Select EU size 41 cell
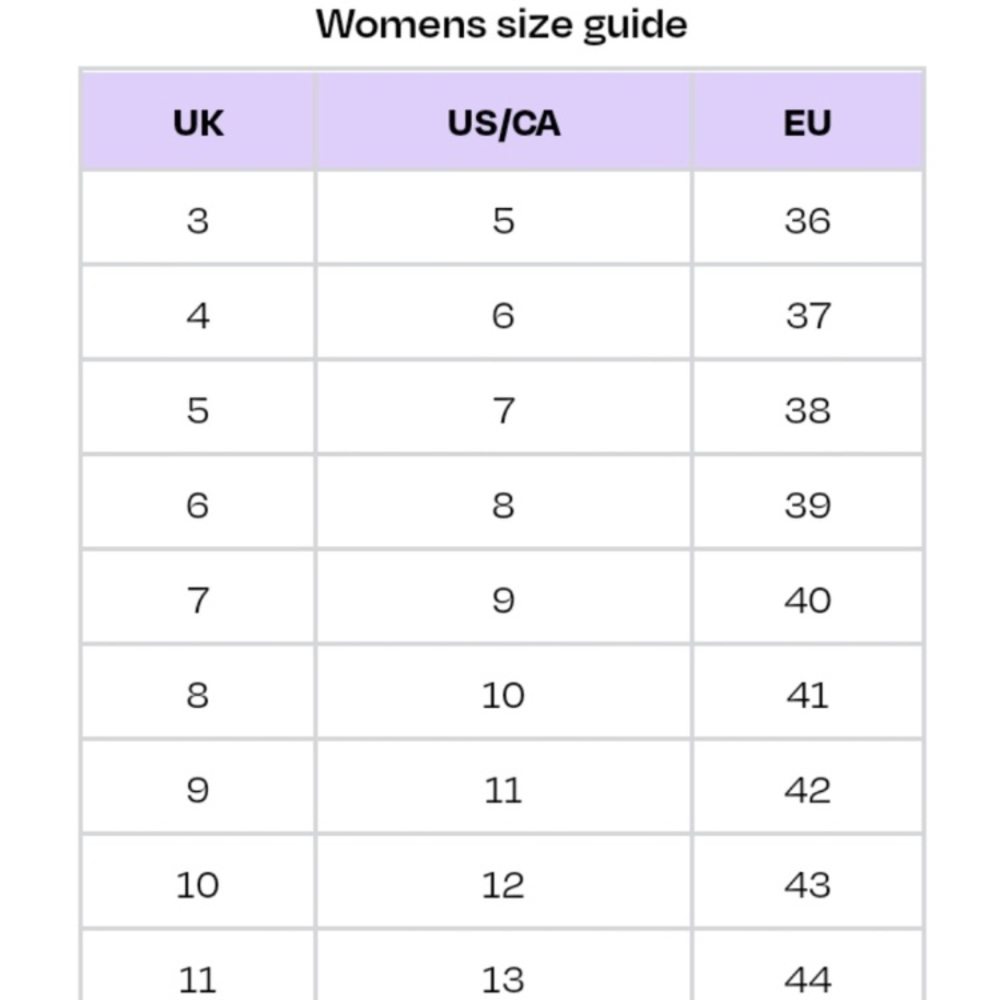 point(807,693)
